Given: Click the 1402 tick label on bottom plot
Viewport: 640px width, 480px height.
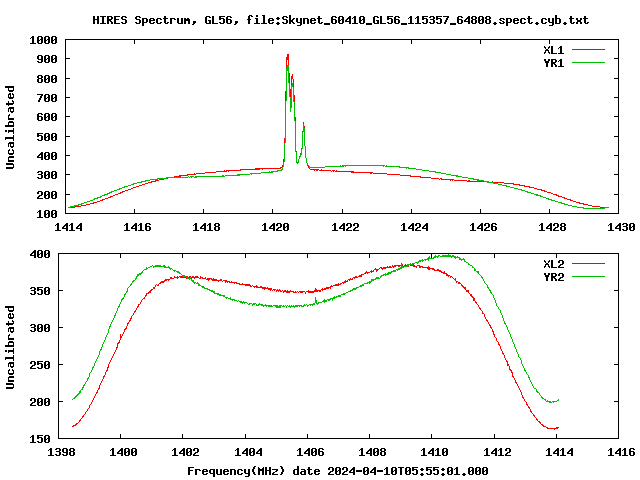Looking at the screenshot, I should coord(185,452).
